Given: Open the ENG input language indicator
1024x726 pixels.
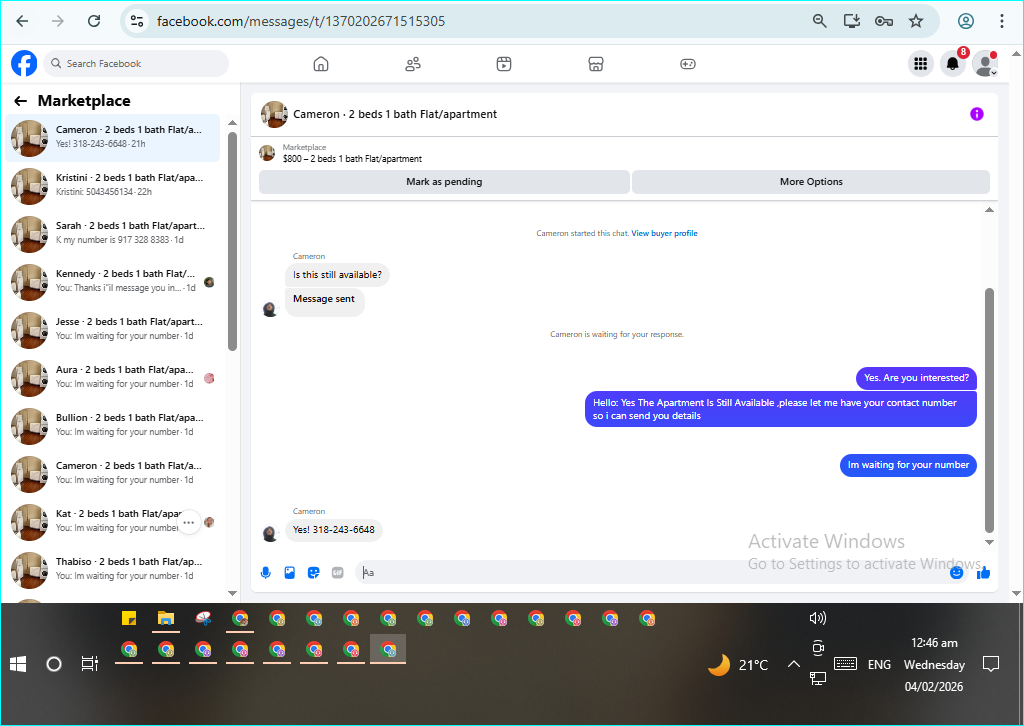Looking at the screenshot, I should pyautogui.click(x=879, y=665).
